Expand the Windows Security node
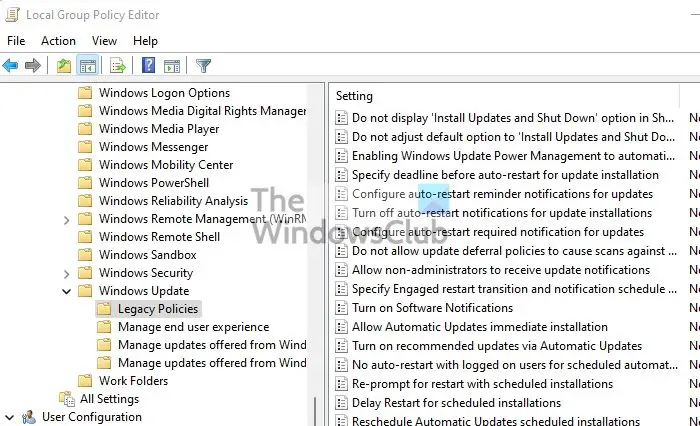700x426 pixels. pyautogui.click(x=67, y=274)
